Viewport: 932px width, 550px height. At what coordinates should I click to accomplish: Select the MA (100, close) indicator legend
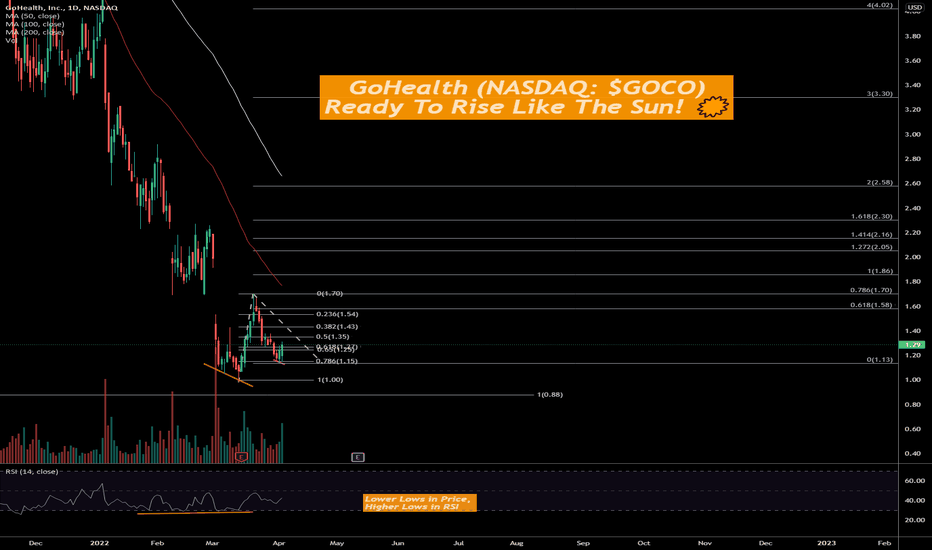click(35, 24)
